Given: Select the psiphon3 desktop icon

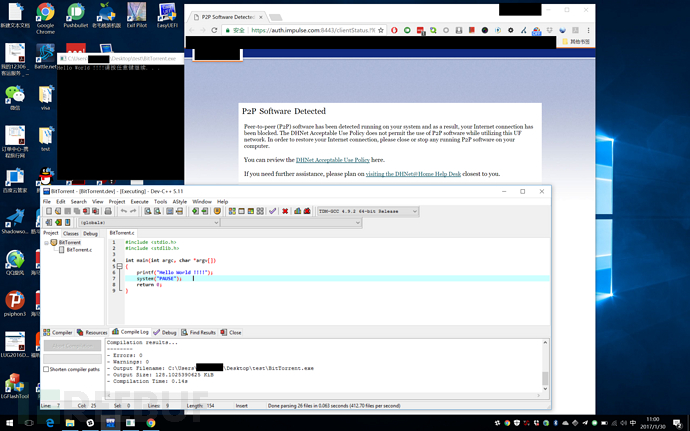Looking at the screenshot, I should (x=15, y=303).
